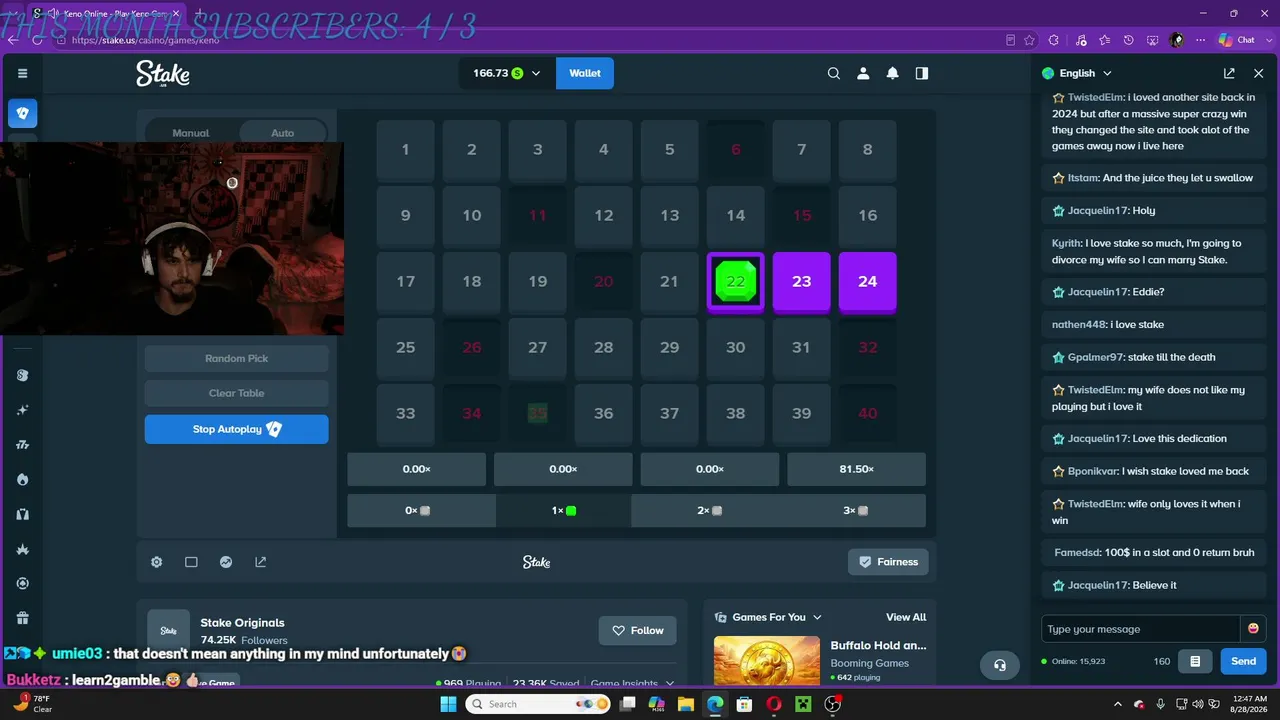Open the live dealer vest sidebar icon
This screenshot has height=720, width=1280.
point(23,514)
